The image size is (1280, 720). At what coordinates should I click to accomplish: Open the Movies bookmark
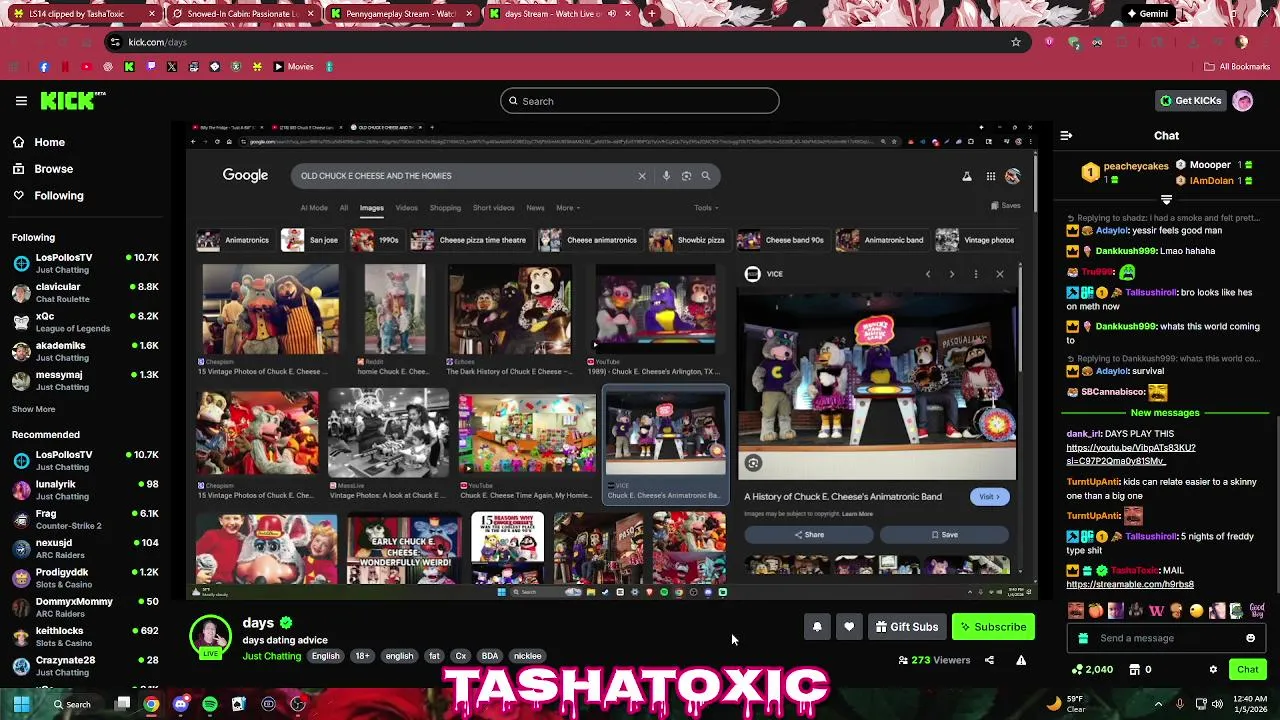(x=293, y=67)
